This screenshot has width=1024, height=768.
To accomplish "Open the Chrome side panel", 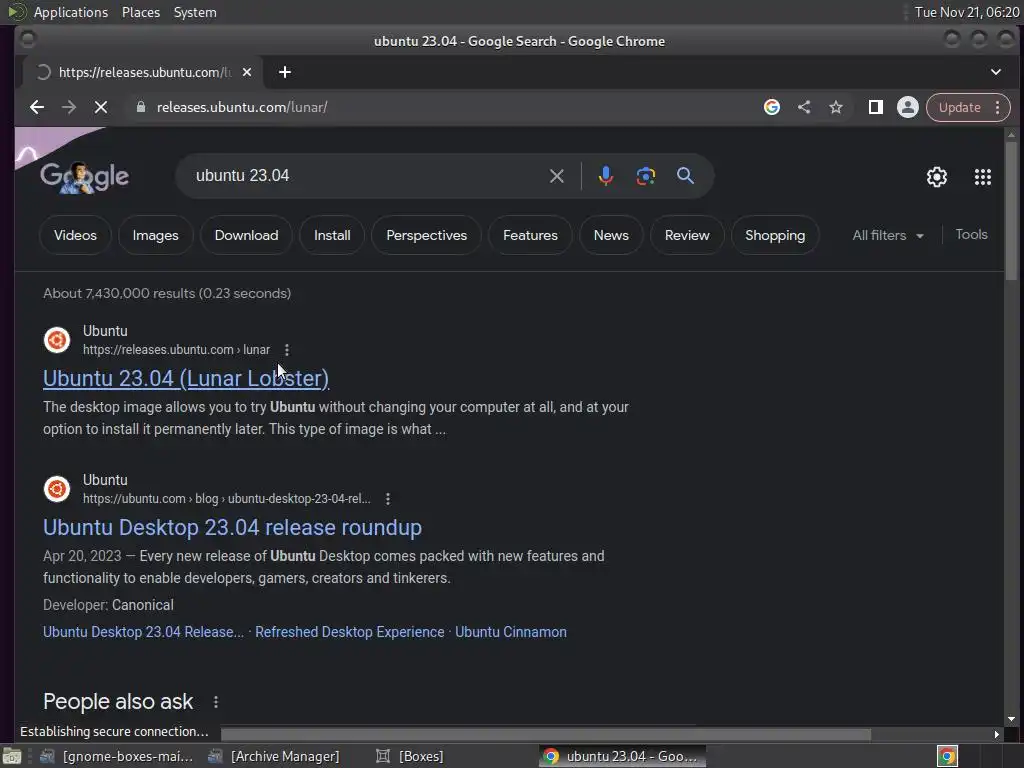I will pos(876,107).
